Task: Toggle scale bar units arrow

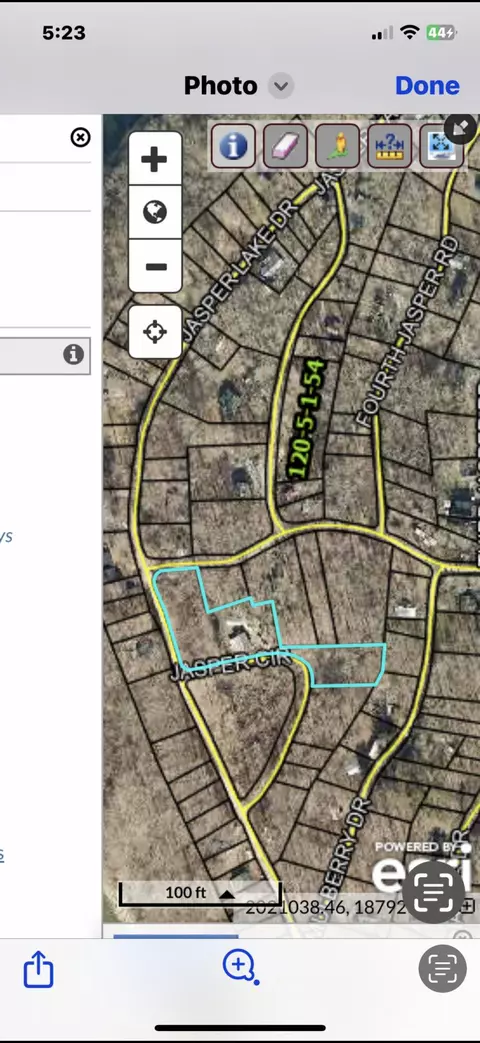Action: [227, 893]
